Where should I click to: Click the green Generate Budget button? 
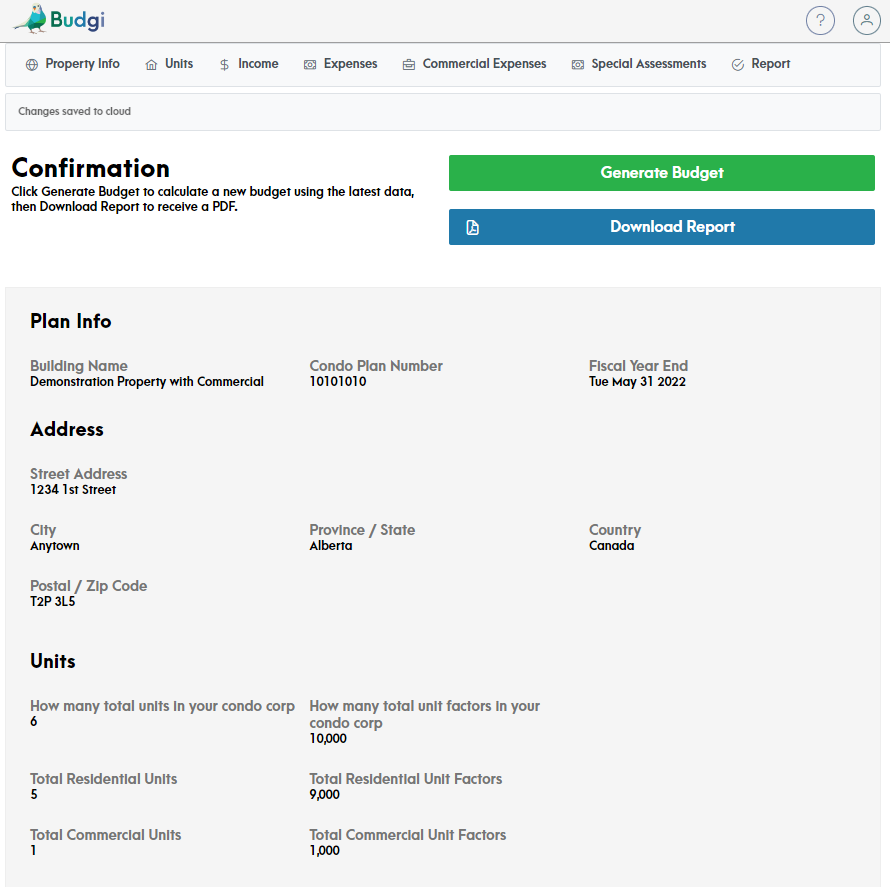661,173
